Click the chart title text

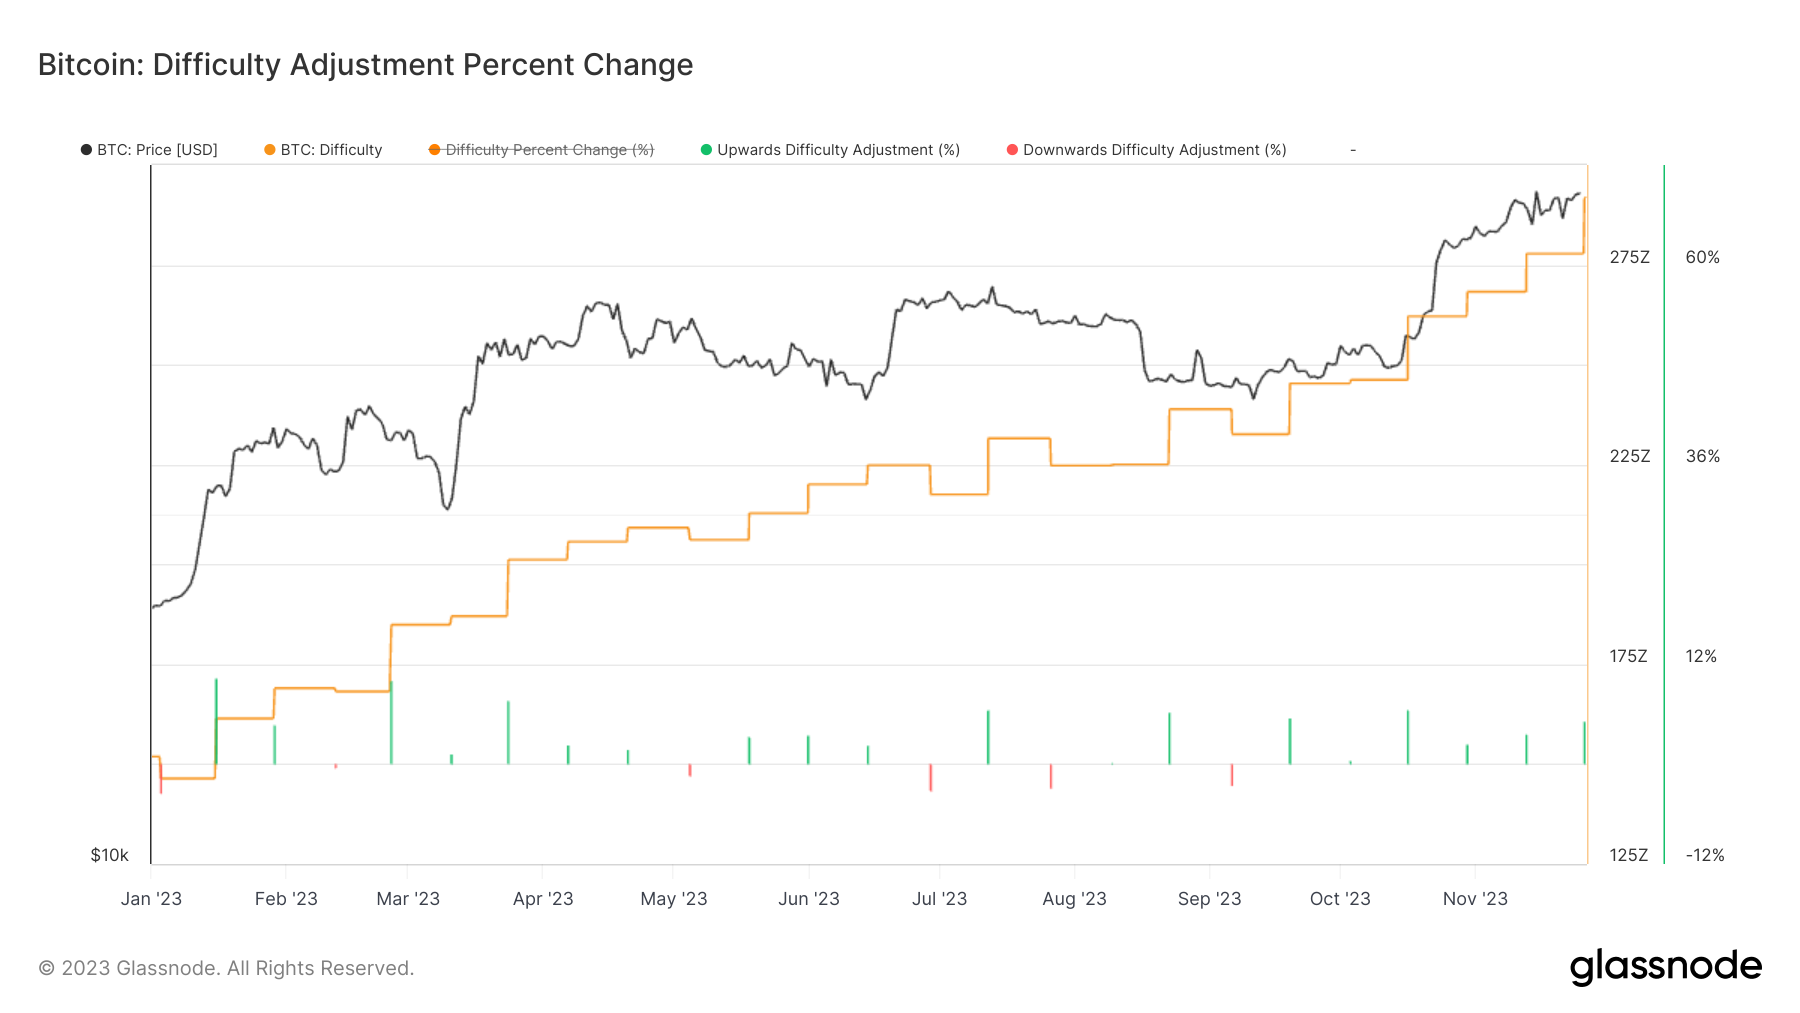(x=365, y=65)
